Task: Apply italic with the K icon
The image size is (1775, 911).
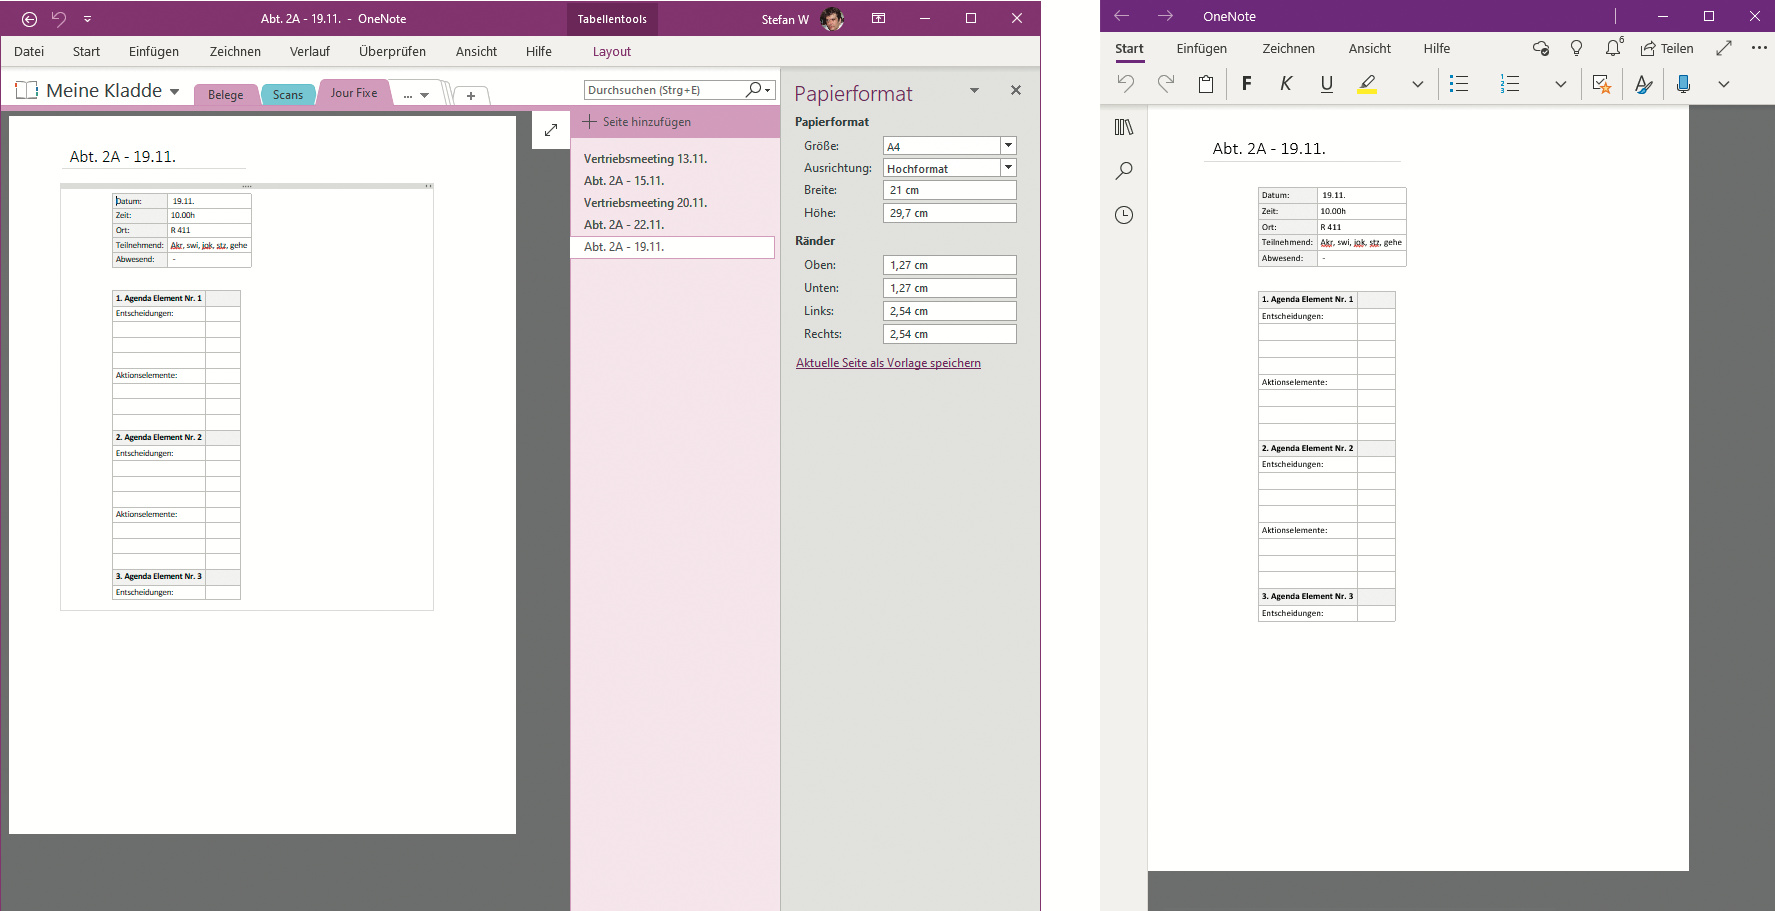Action: coord(1286,84)
